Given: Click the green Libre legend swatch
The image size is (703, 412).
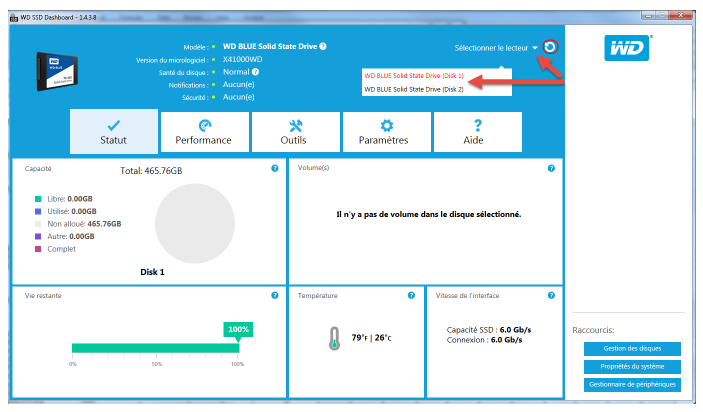Looking at the screenshot, I should (x=38, y=199).
